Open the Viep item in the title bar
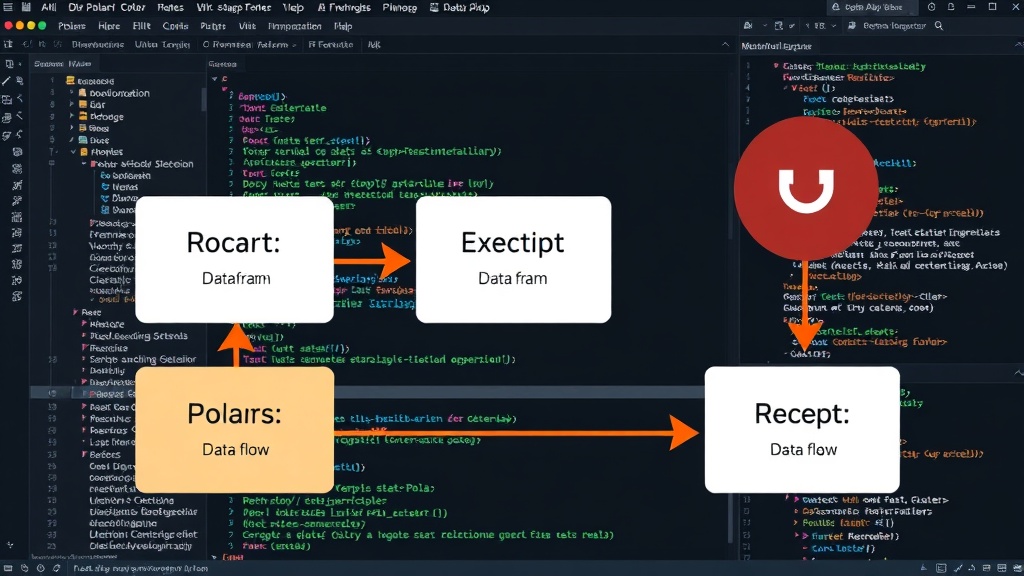The width and height of the screenshot is (1024, 576). pos(293,8)
